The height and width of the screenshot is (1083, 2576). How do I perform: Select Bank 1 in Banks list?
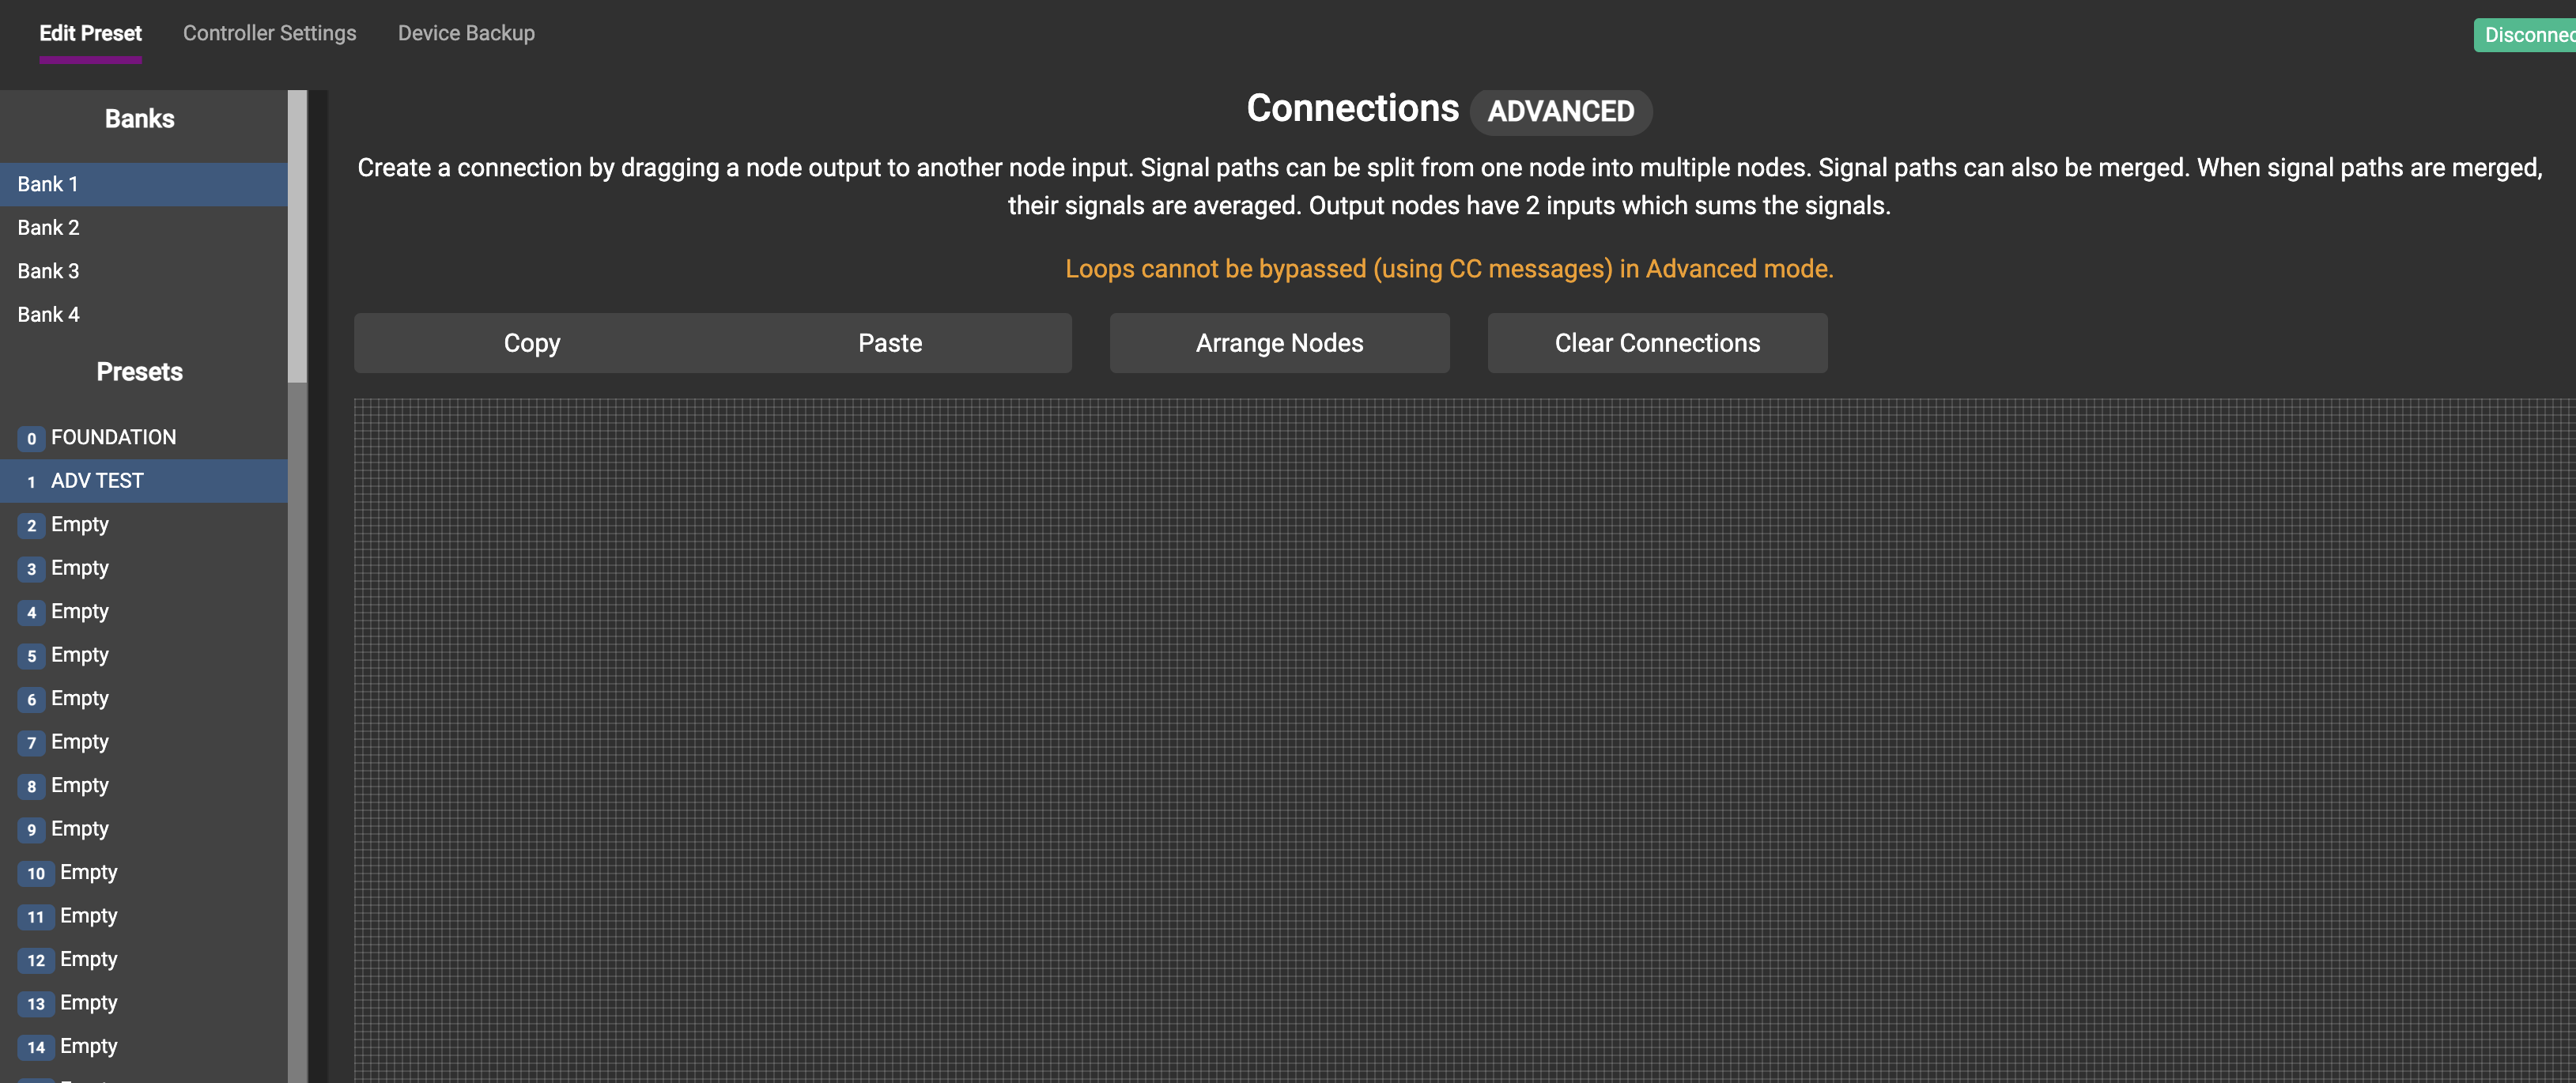[48, 184]
